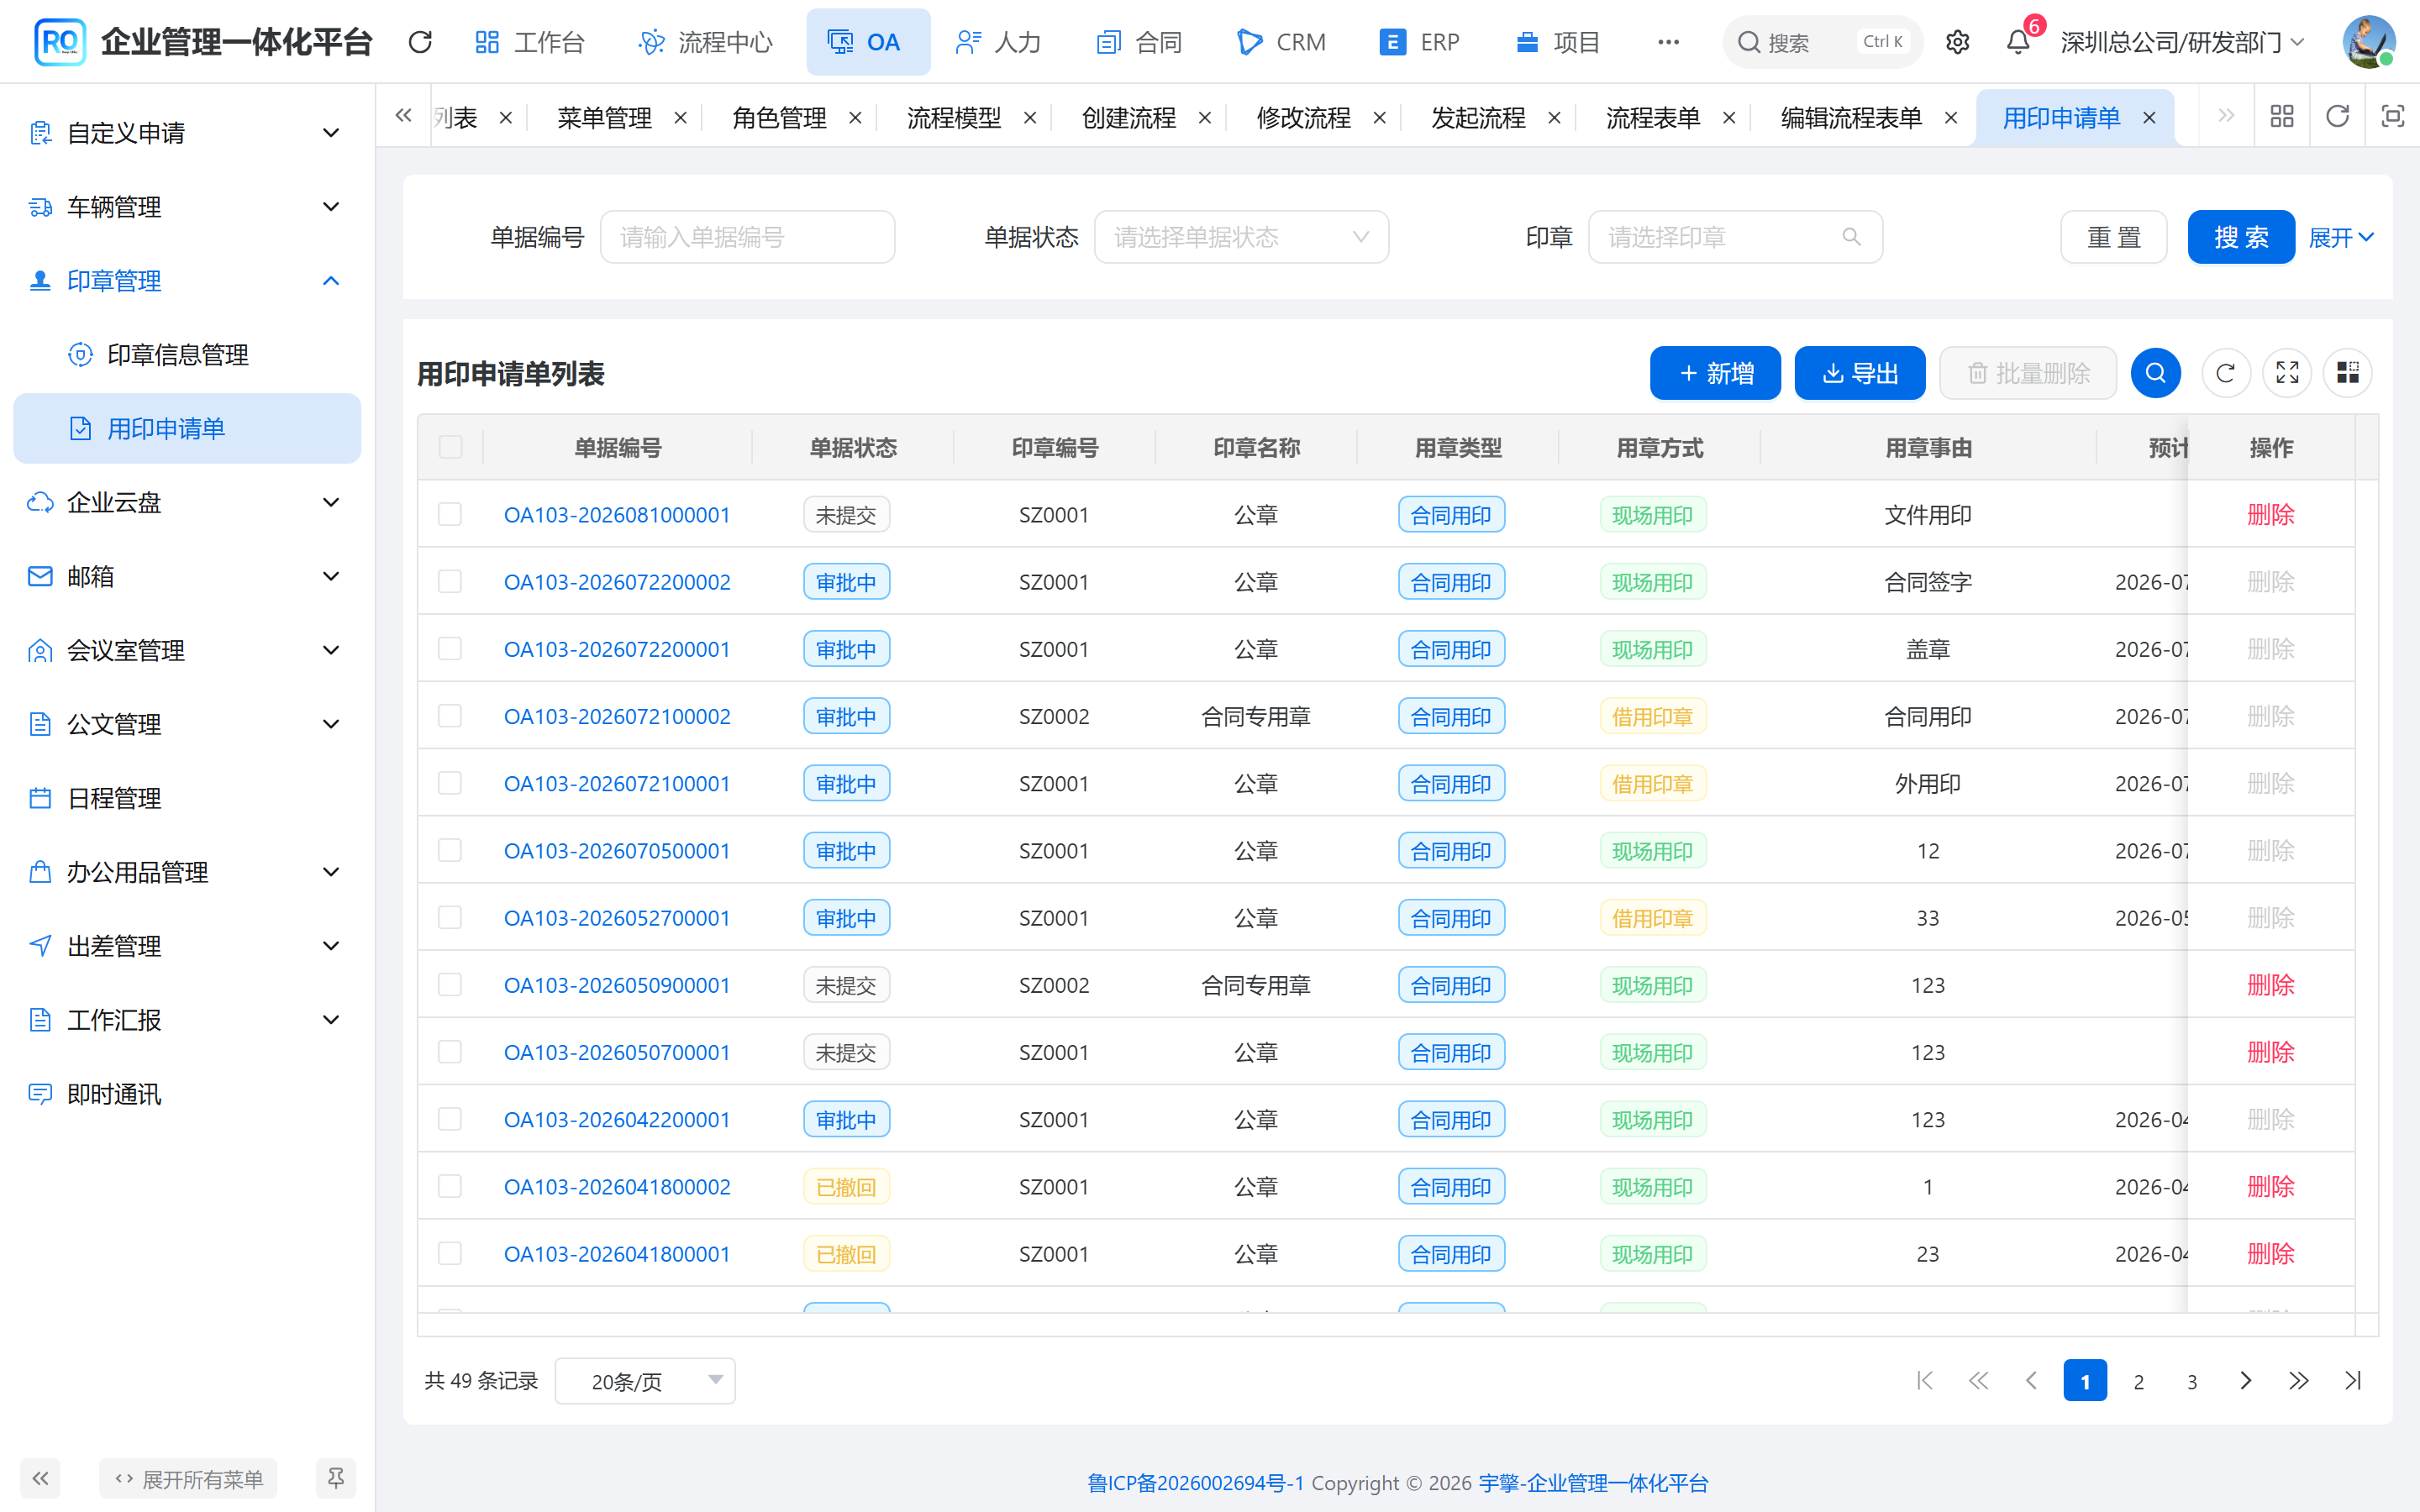Screen dimensions: 2420x1512
Task: Open table column settings icon
Action: [2347, 373]
